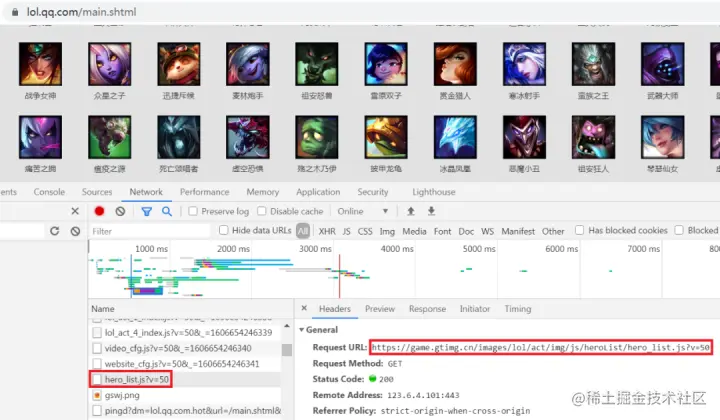Open the Security tab
The height and width of the screenshot is (420, 720).
point(373,192)
